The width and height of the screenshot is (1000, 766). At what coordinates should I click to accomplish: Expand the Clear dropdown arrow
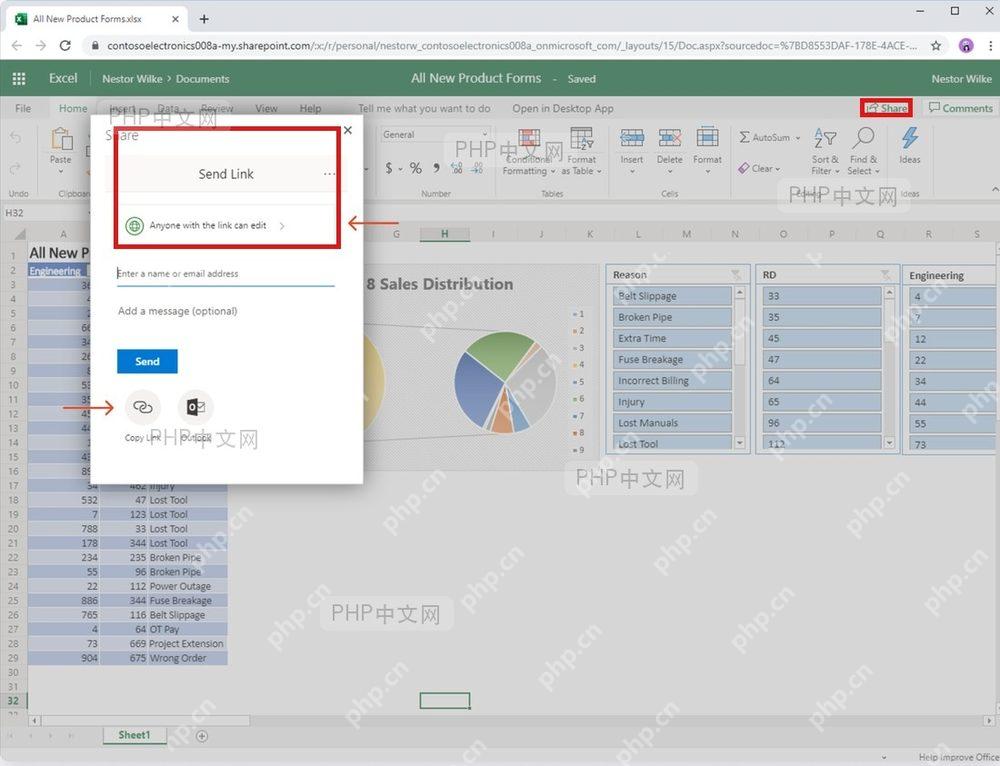point(778,169)
